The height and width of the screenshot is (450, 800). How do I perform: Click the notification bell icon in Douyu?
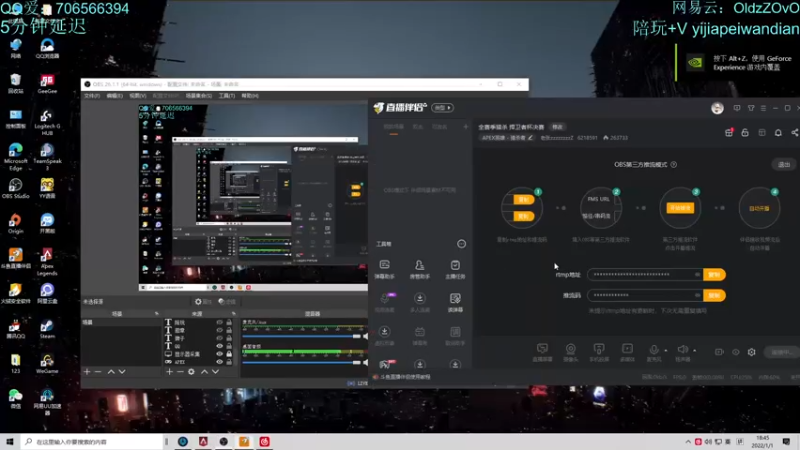point(778,133)
